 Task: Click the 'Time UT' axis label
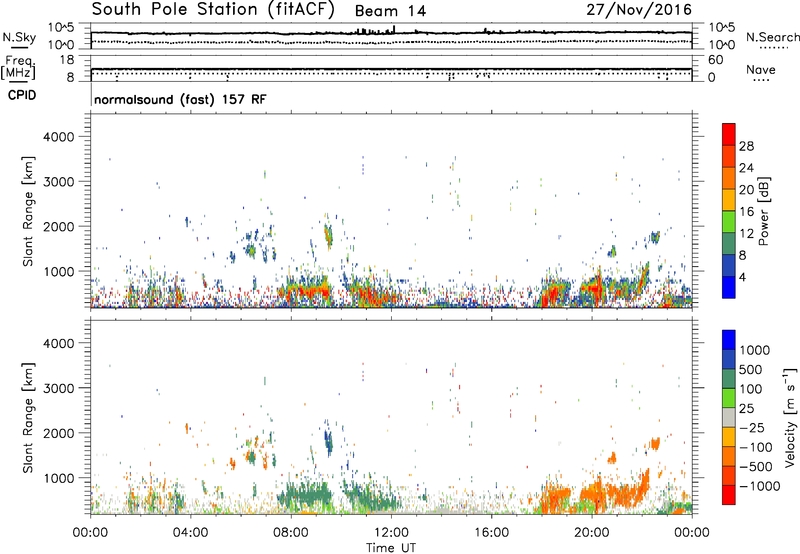click(391, 548)
